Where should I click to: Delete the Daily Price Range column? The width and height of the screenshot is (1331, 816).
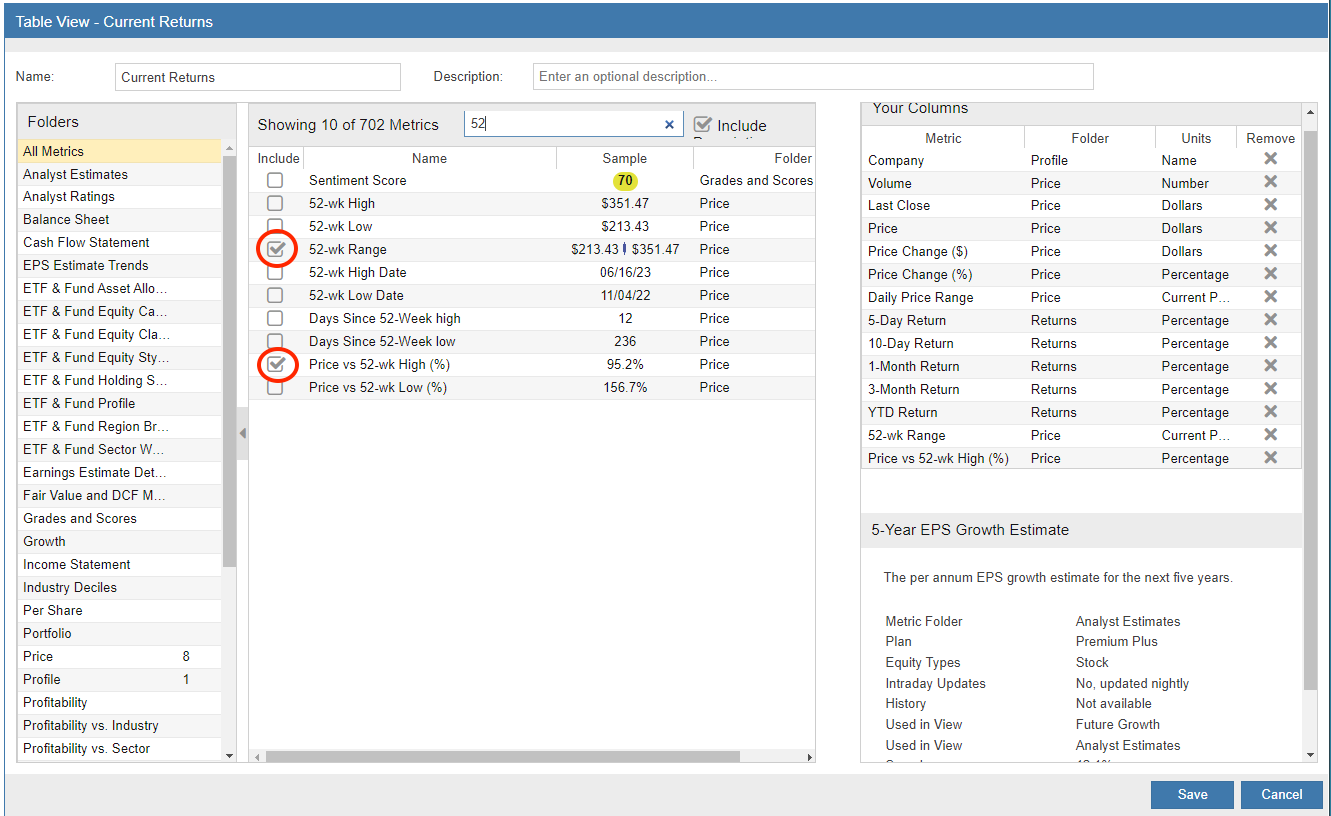coord(1270,297)
